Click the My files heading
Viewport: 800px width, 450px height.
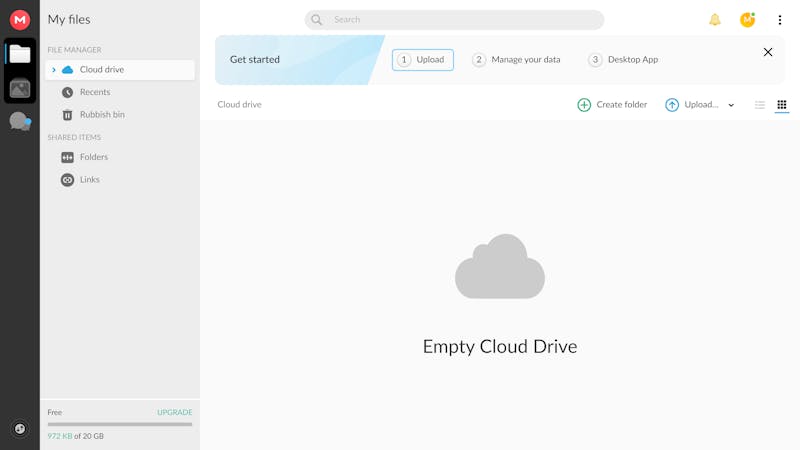coord(69,19)
